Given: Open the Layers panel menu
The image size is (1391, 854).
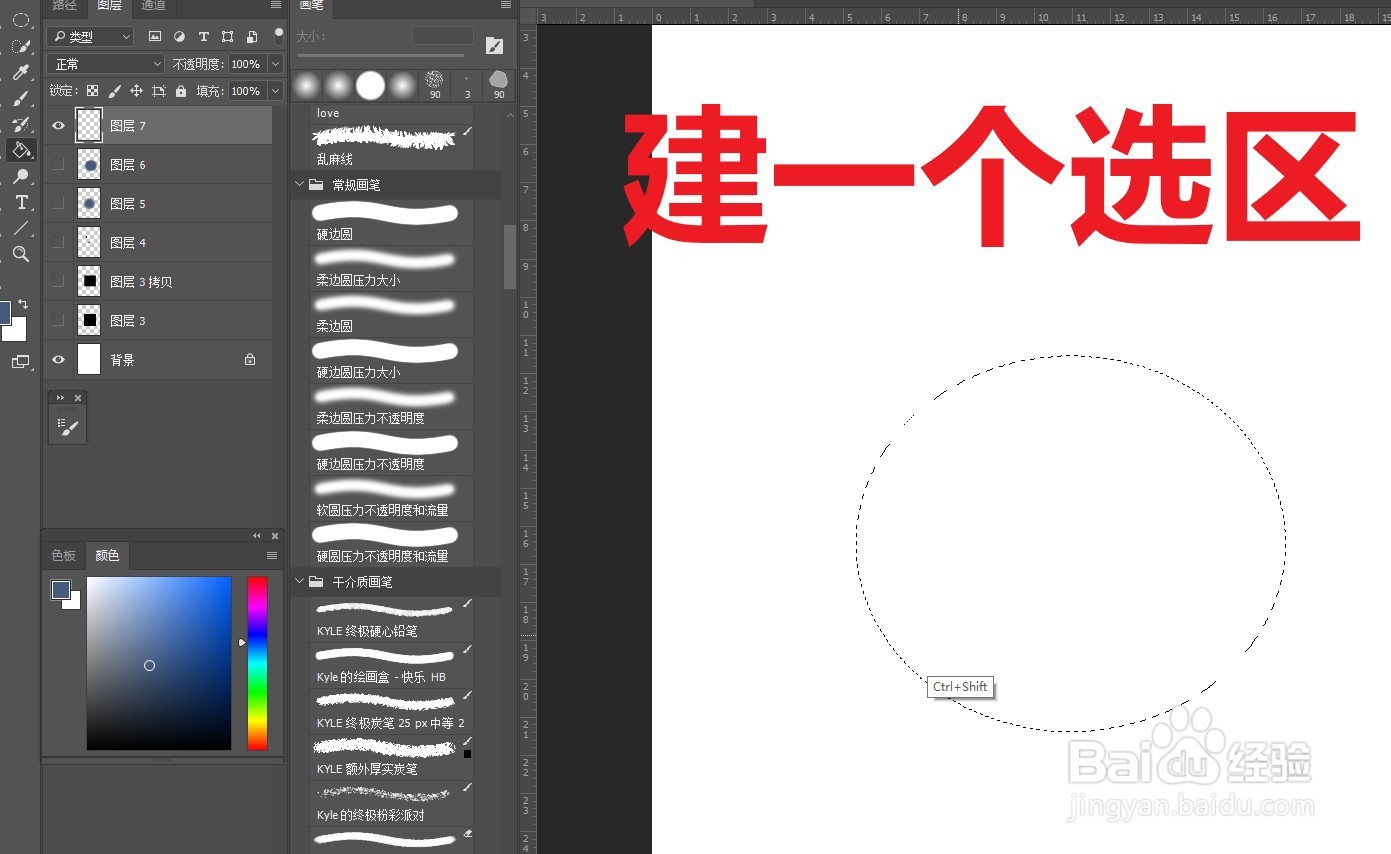Looking at the screenshot, I should coord(276,5).
